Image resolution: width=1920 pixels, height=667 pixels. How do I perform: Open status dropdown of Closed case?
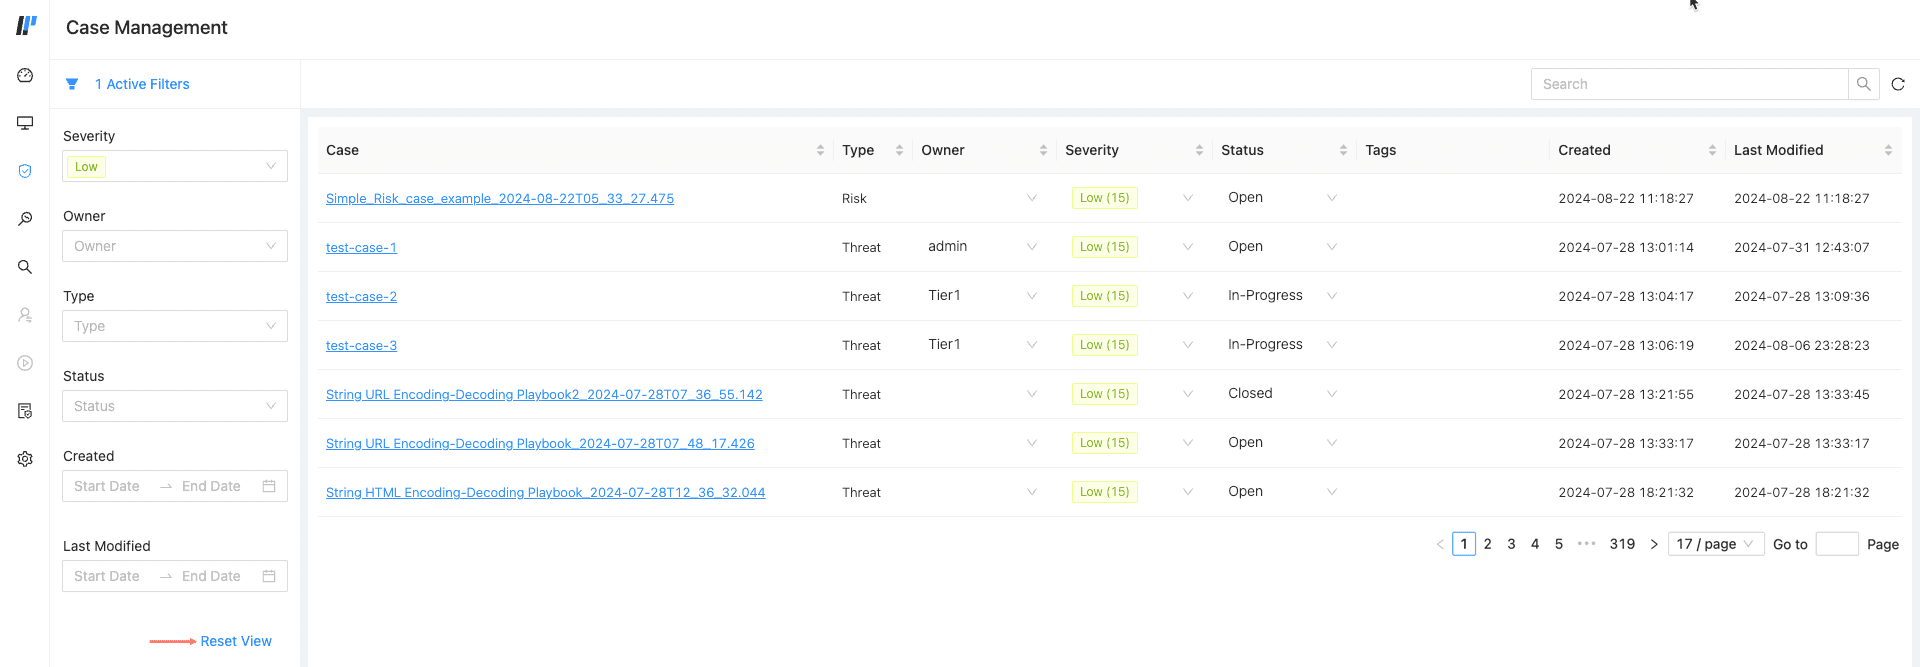1331,394
